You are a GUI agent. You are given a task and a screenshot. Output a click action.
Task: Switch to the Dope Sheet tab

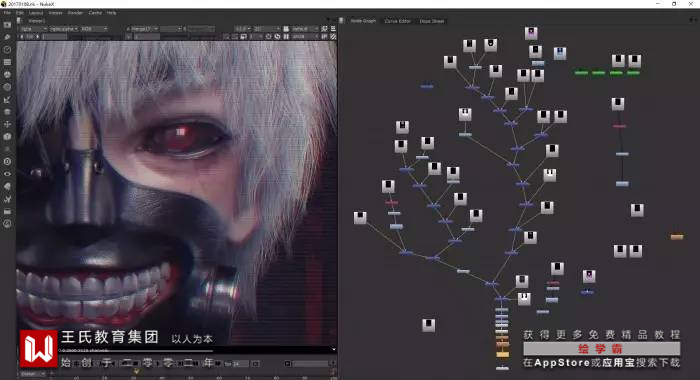(432, 21)
